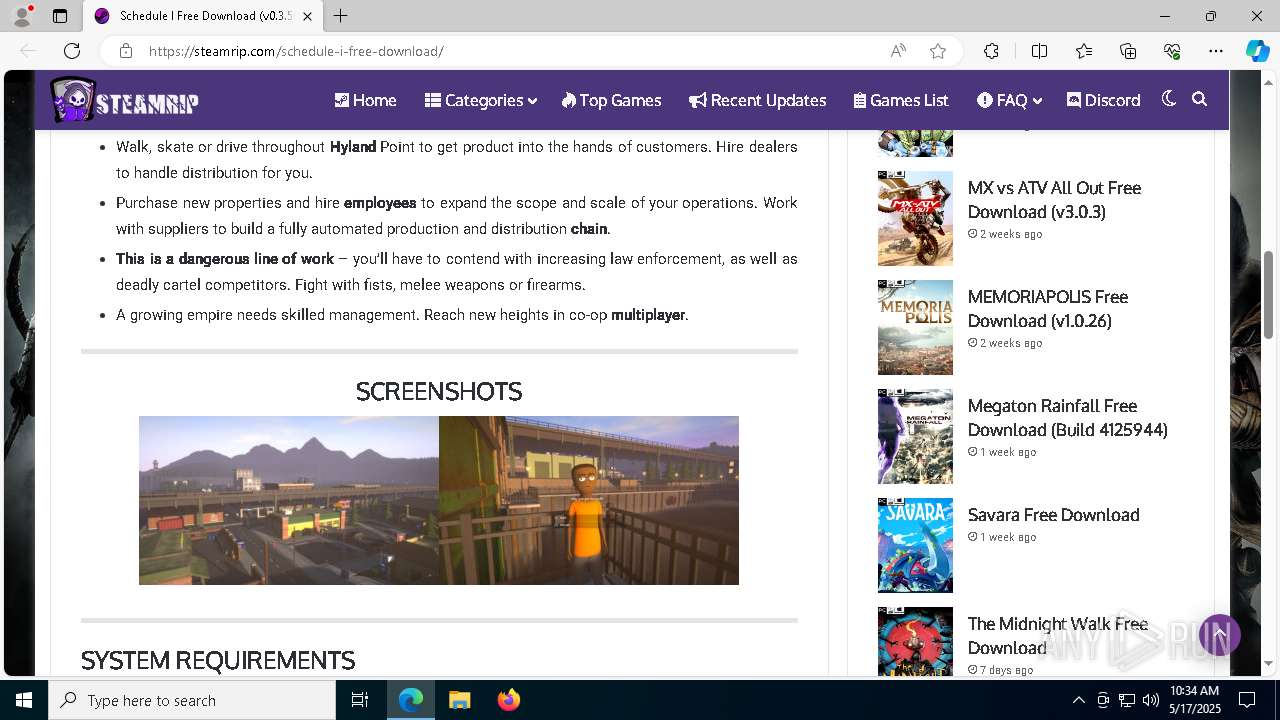Open the Discord link
This screenshot has height=720, width=1280.
pyautogui.click(x=1103, y=100)
